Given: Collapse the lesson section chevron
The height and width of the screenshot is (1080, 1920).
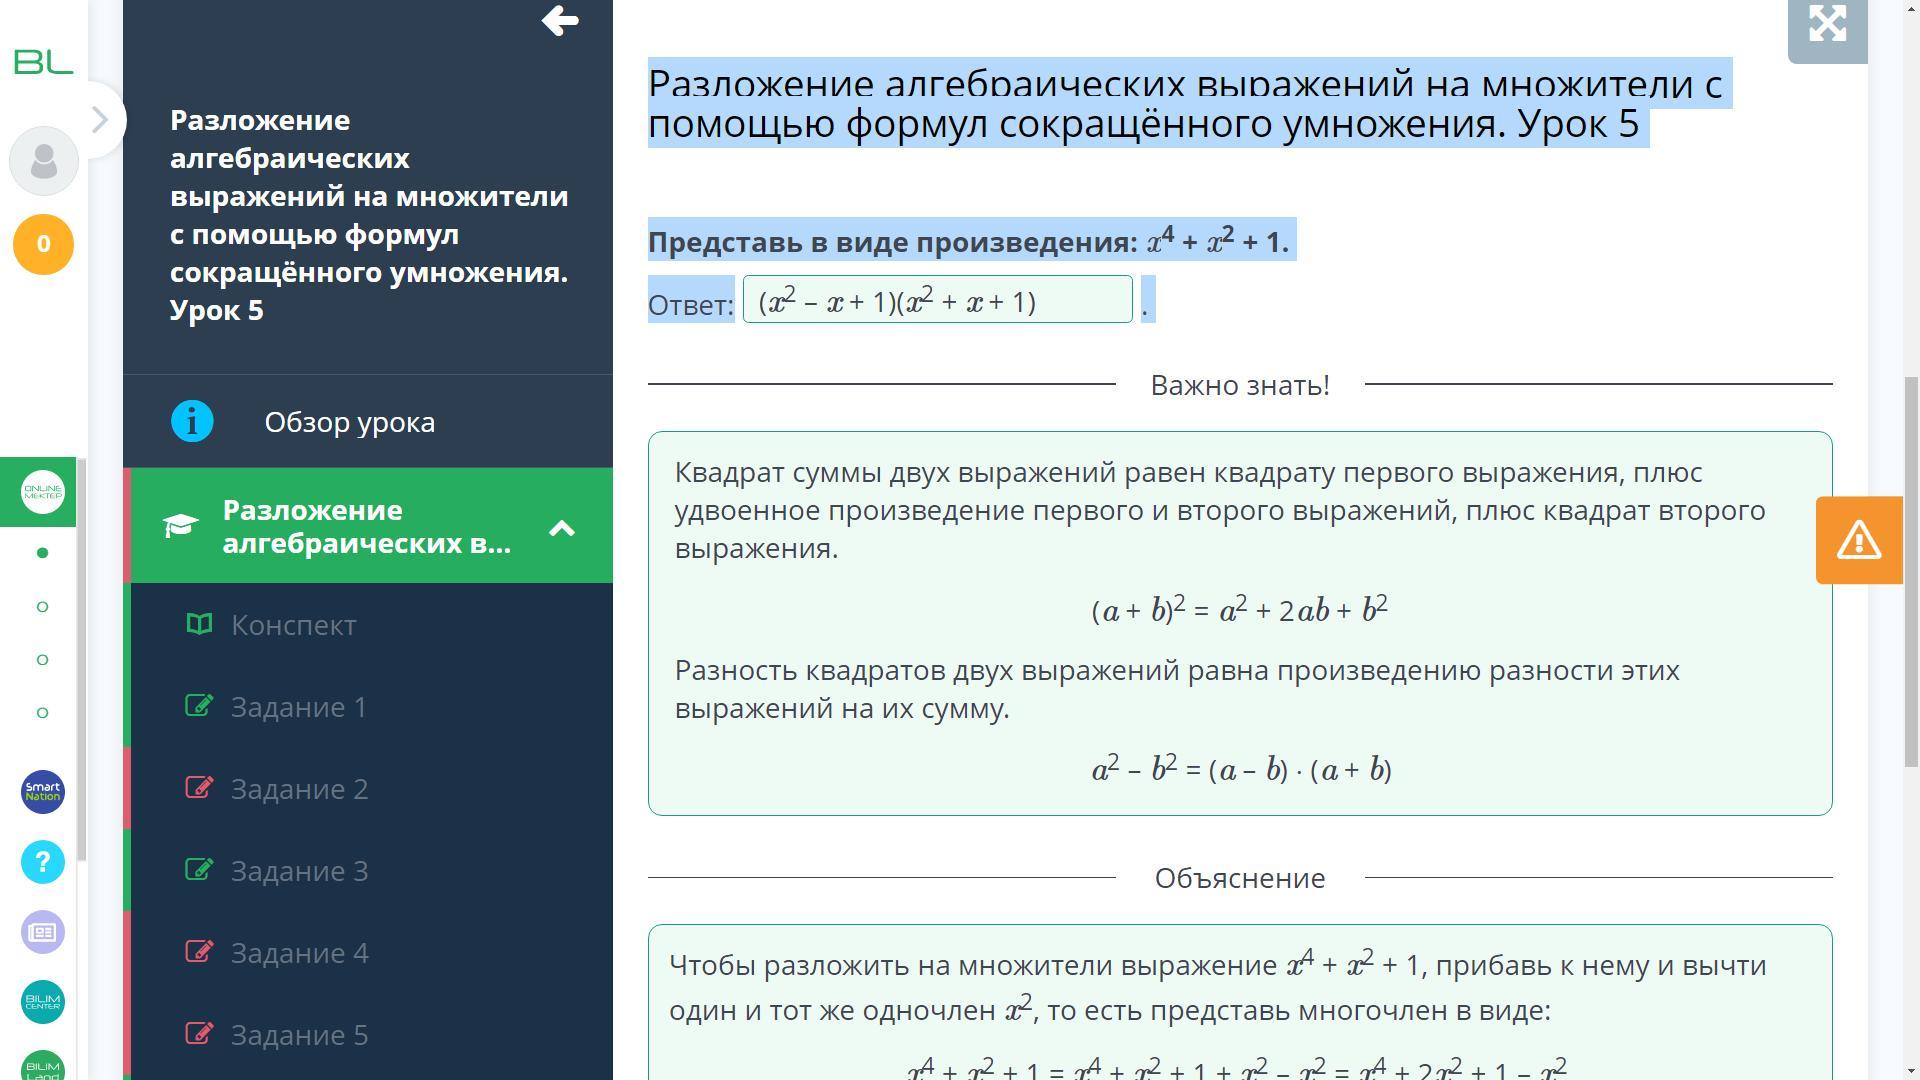Looking at the screenshot, I should 562,527.
